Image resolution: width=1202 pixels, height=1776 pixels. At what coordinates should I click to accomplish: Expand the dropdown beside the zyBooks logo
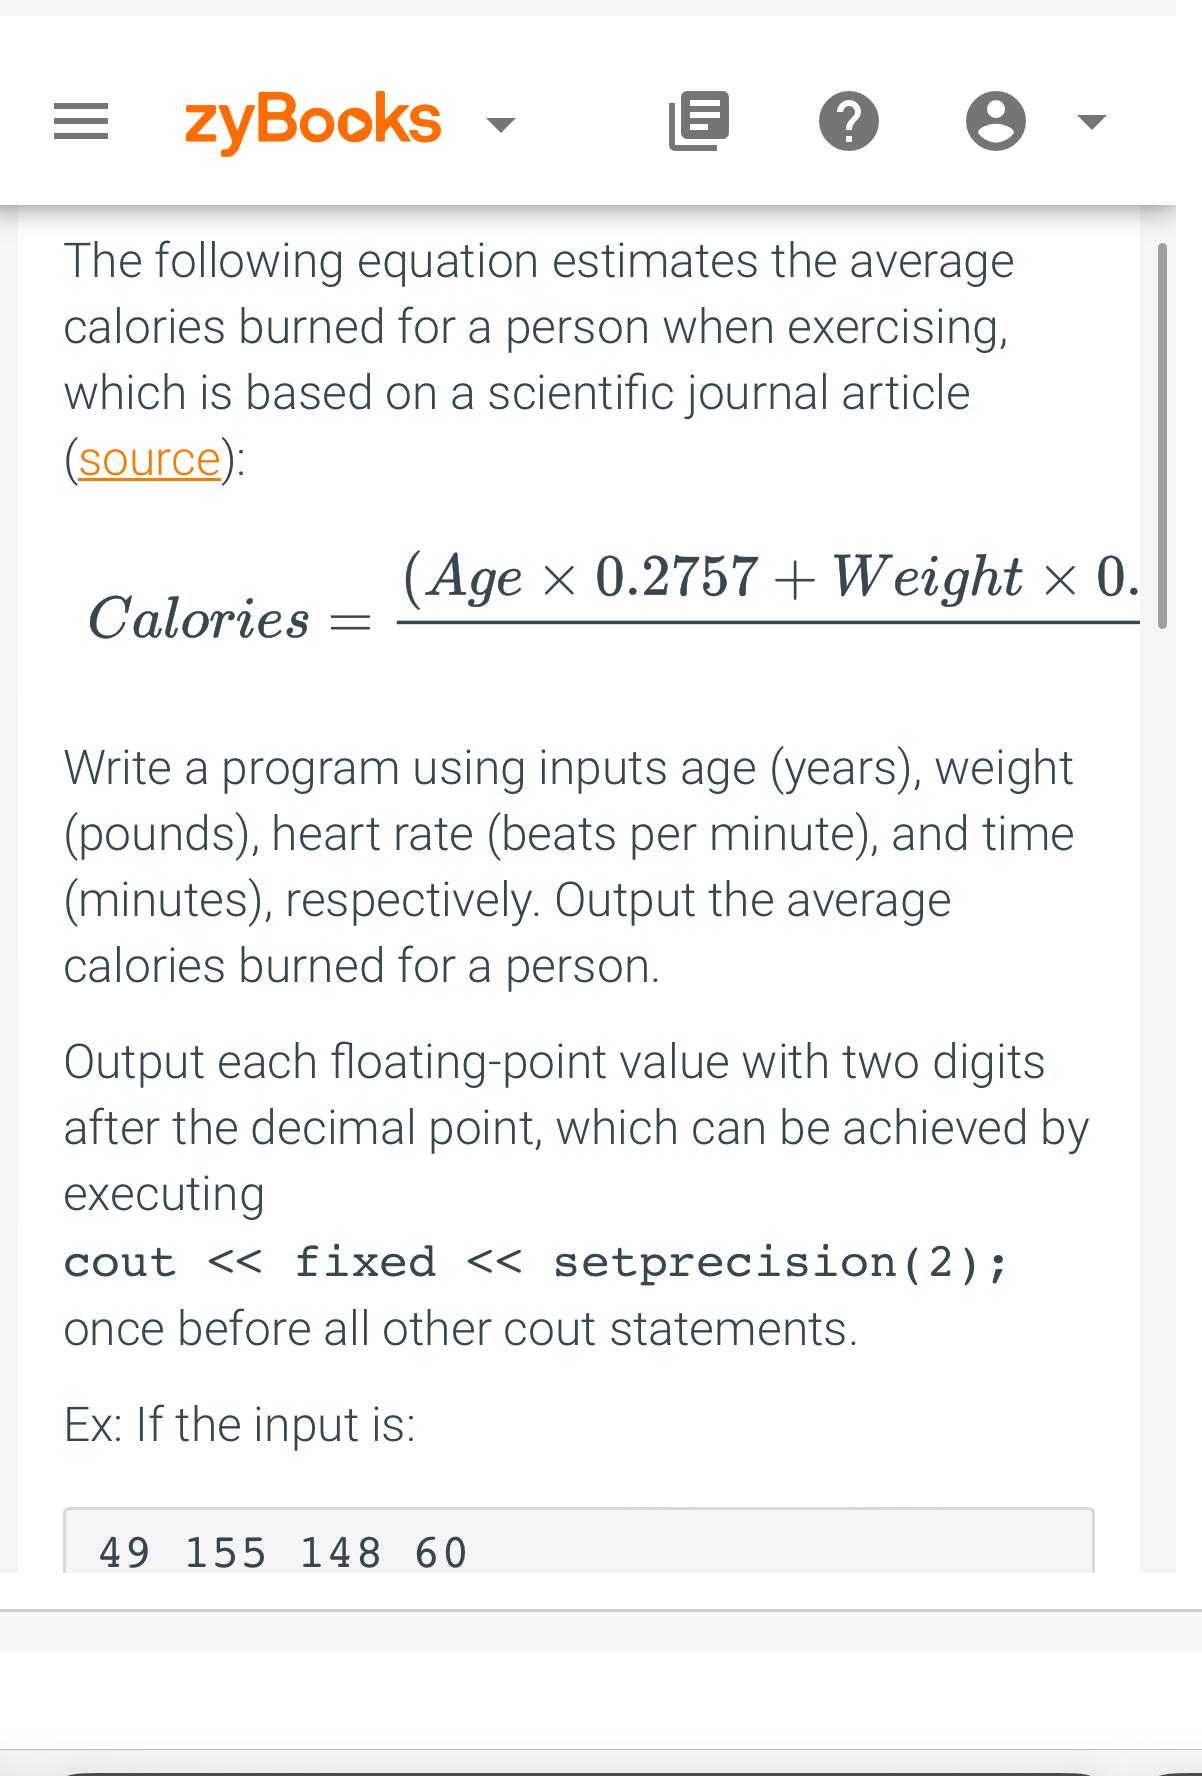click(x=502, y=126)
